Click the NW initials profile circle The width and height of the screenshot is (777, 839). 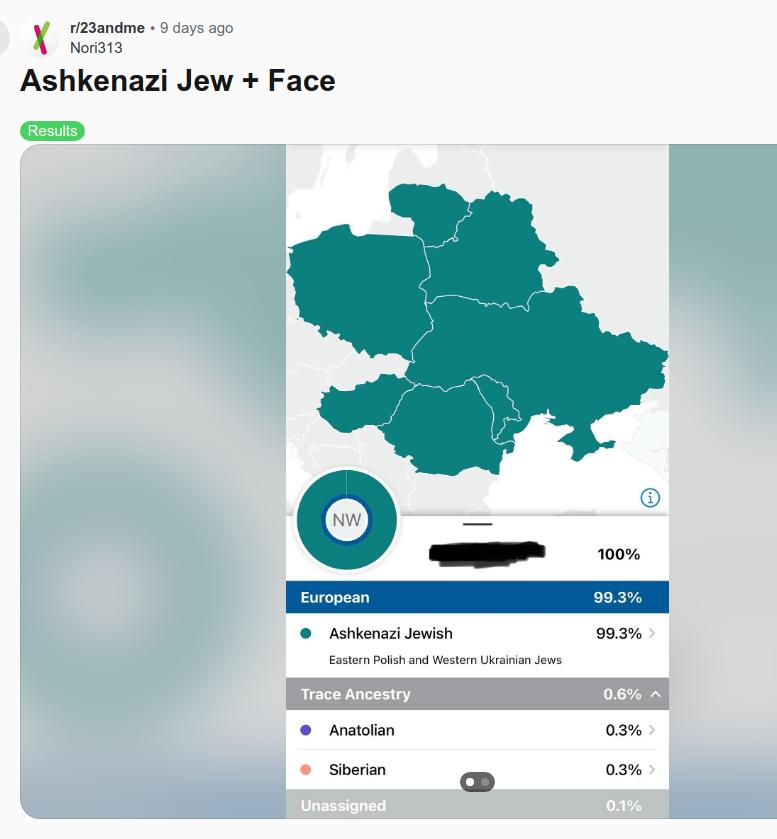[x=347, y=520]
